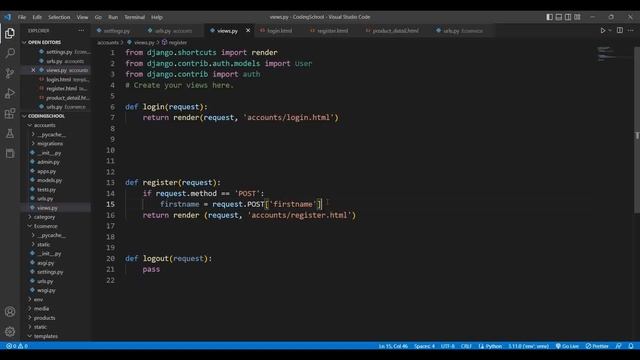The image size is (640, 360).
Task: Open the editor More Actions ellipsis
Action: (x=631, y=31)
